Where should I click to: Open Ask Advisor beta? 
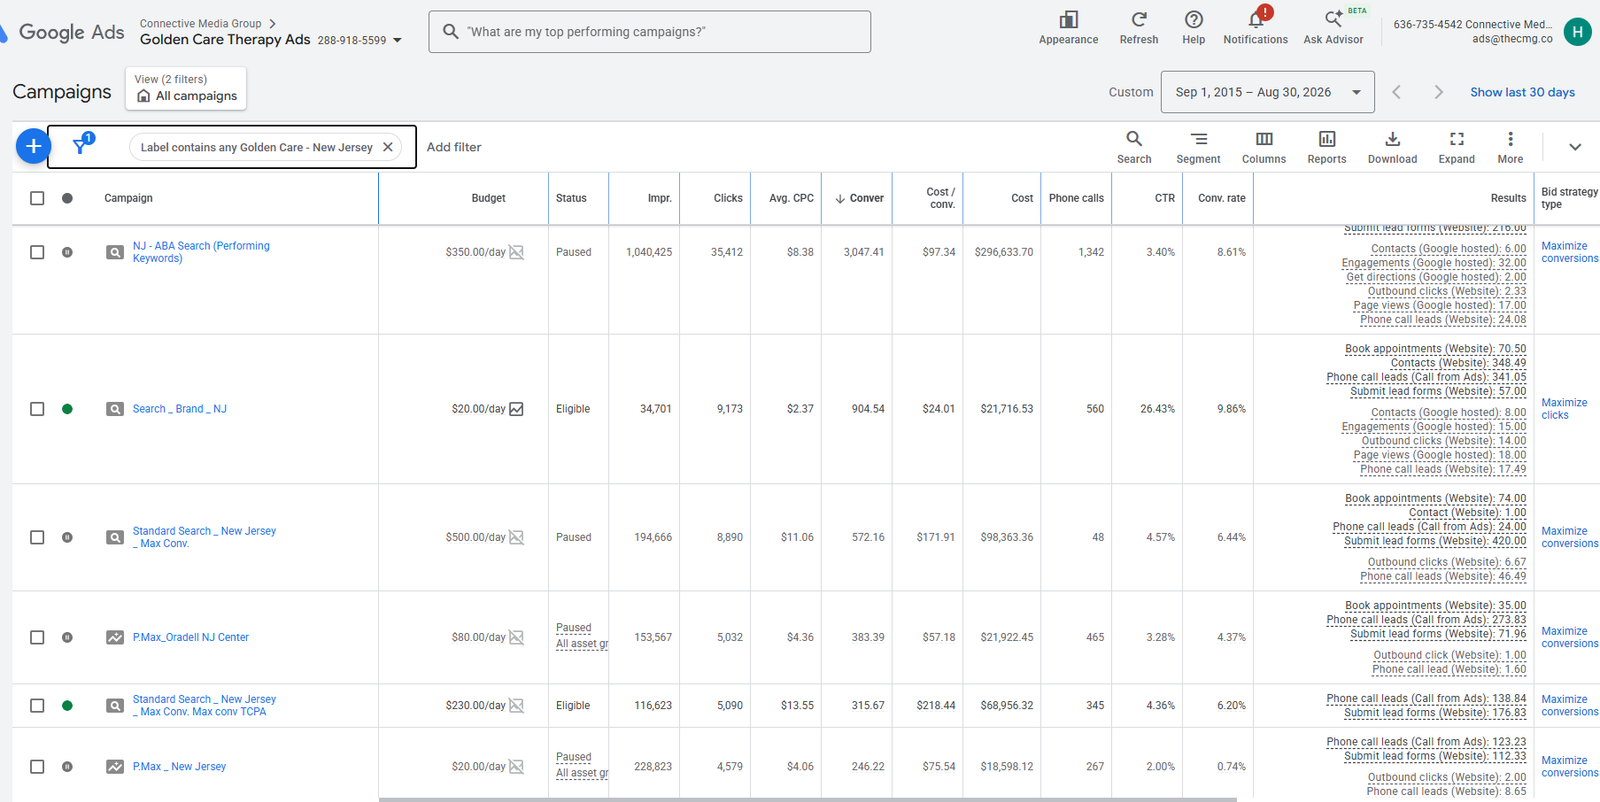point(1333,27)
